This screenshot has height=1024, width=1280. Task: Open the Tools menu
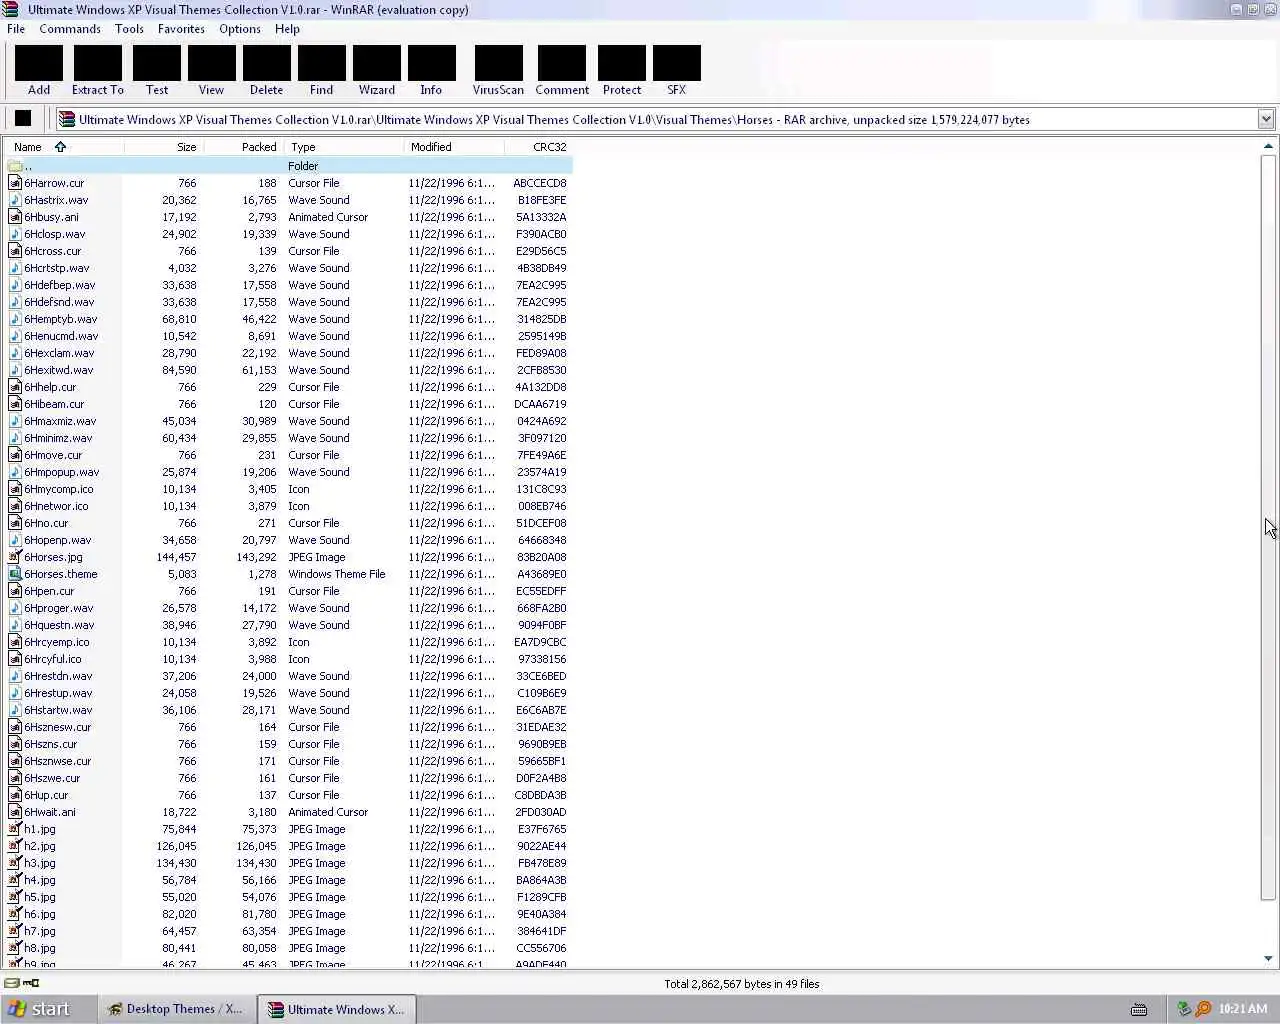tap(129, 29)
